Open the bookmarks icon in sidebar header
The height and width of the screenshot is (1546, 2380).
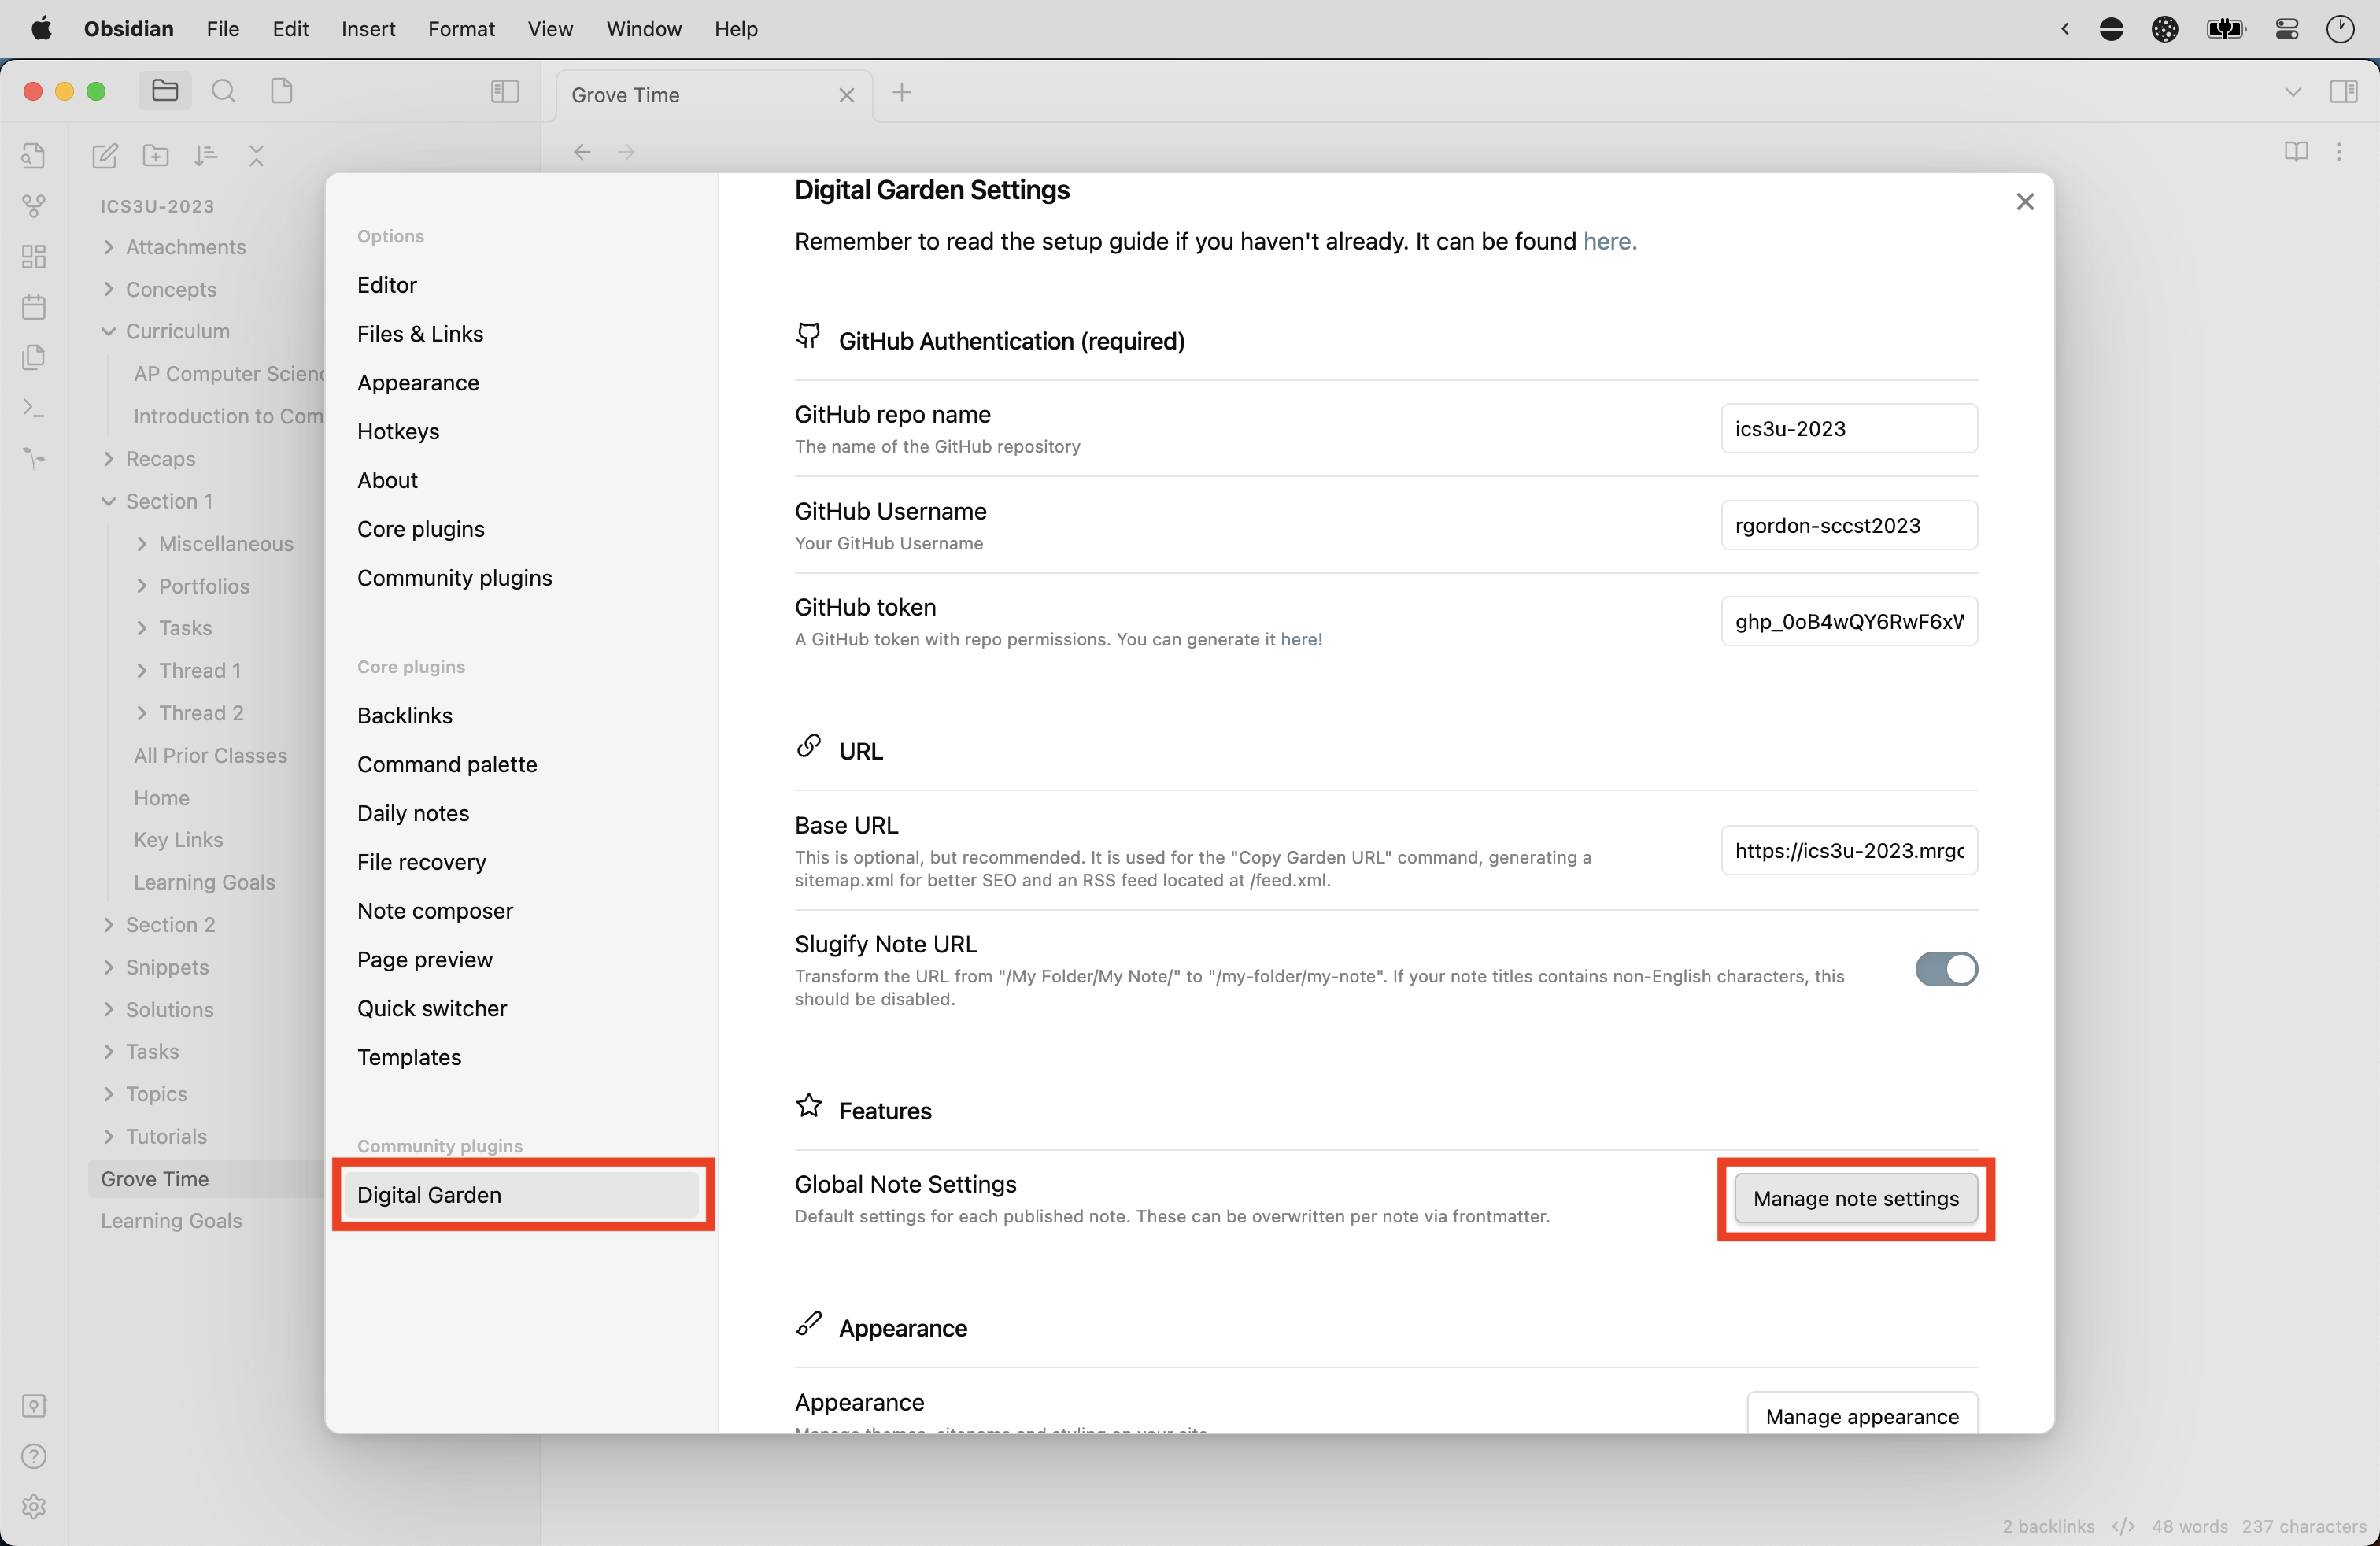pyautogui.click(x=282, y=92)
